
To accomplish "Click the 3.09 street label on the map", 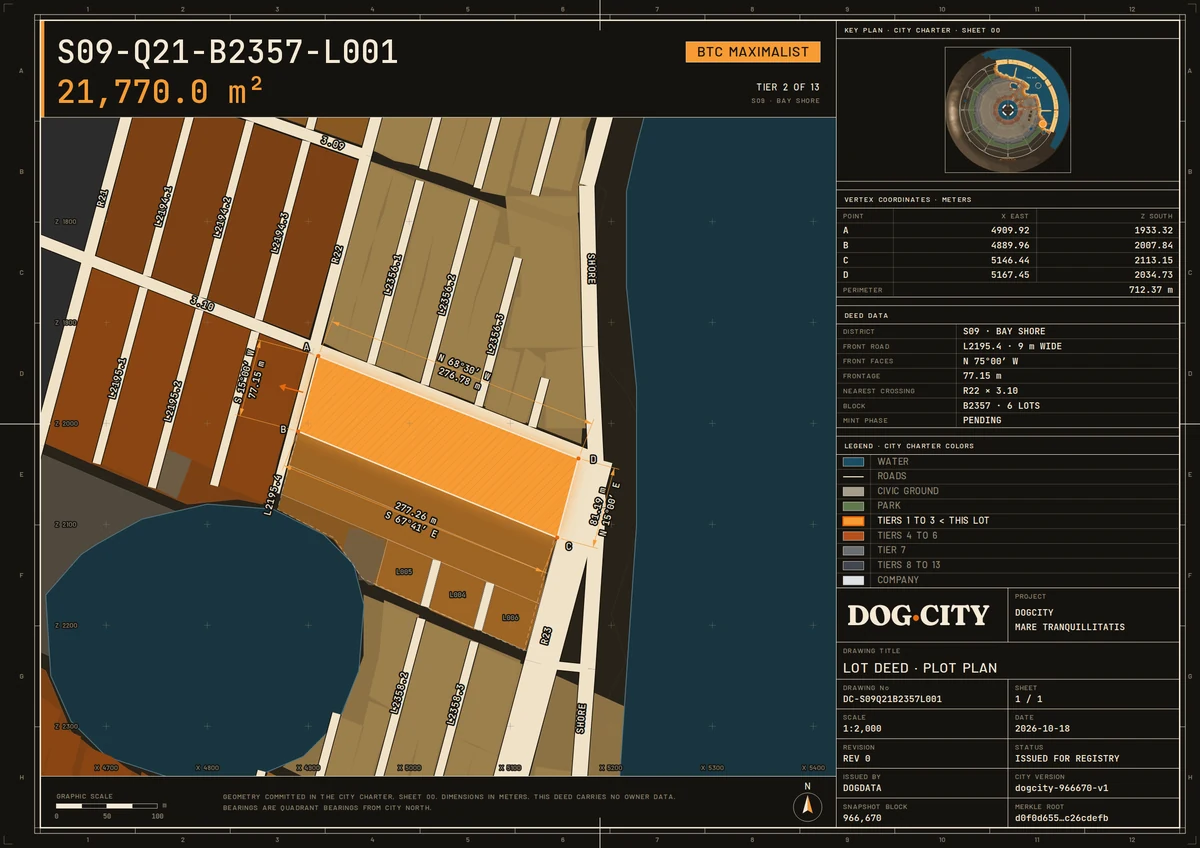I will pos(333,145).
